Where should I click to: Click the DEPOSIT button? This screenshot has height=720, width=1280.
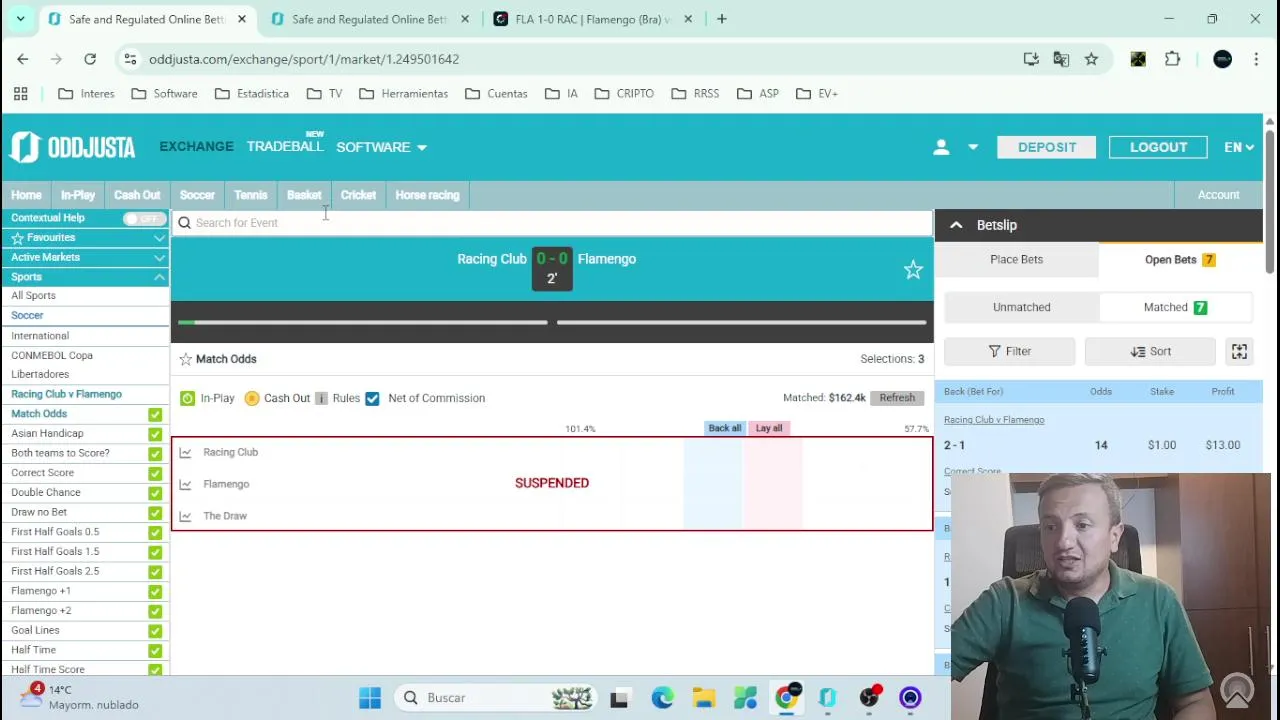(1046, 147)
